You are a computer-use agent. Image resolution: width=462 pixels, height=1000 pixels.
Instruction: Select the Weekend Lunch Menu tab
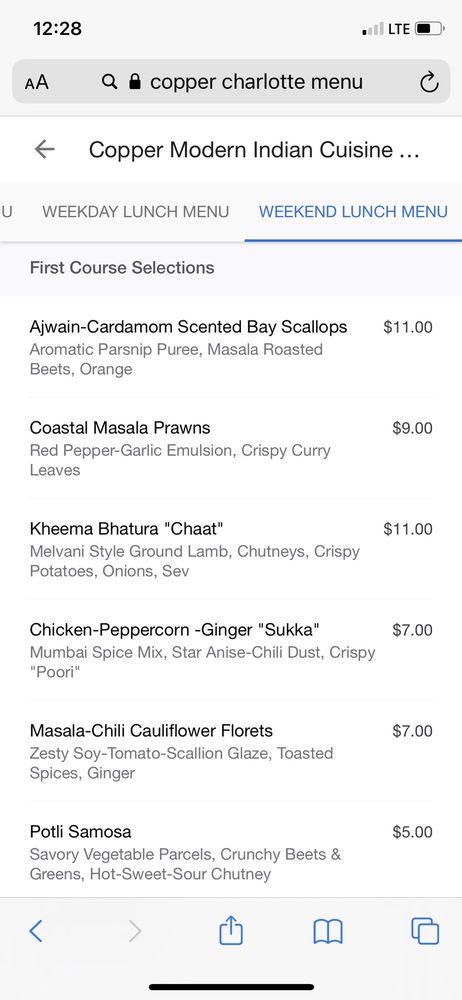[x=353, y=212]
